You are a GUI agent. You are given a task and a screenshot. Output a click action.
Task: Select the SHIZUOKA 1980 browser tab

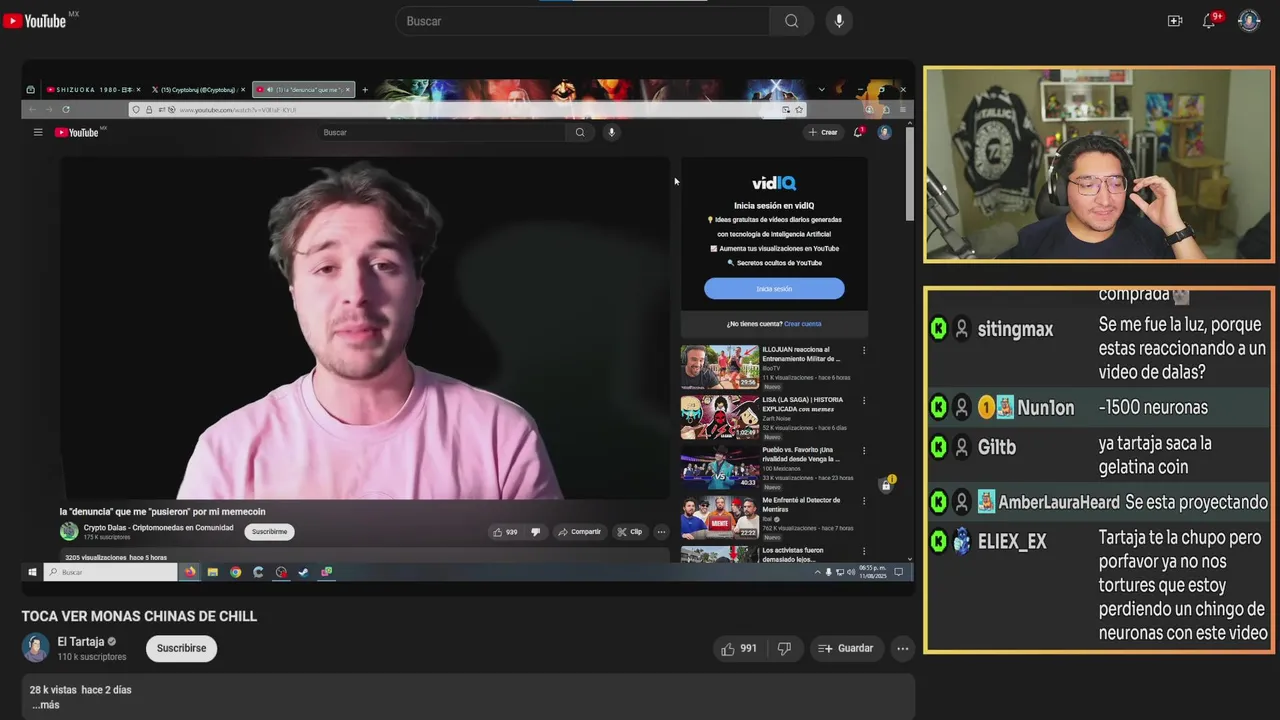[x=93, y=90]
